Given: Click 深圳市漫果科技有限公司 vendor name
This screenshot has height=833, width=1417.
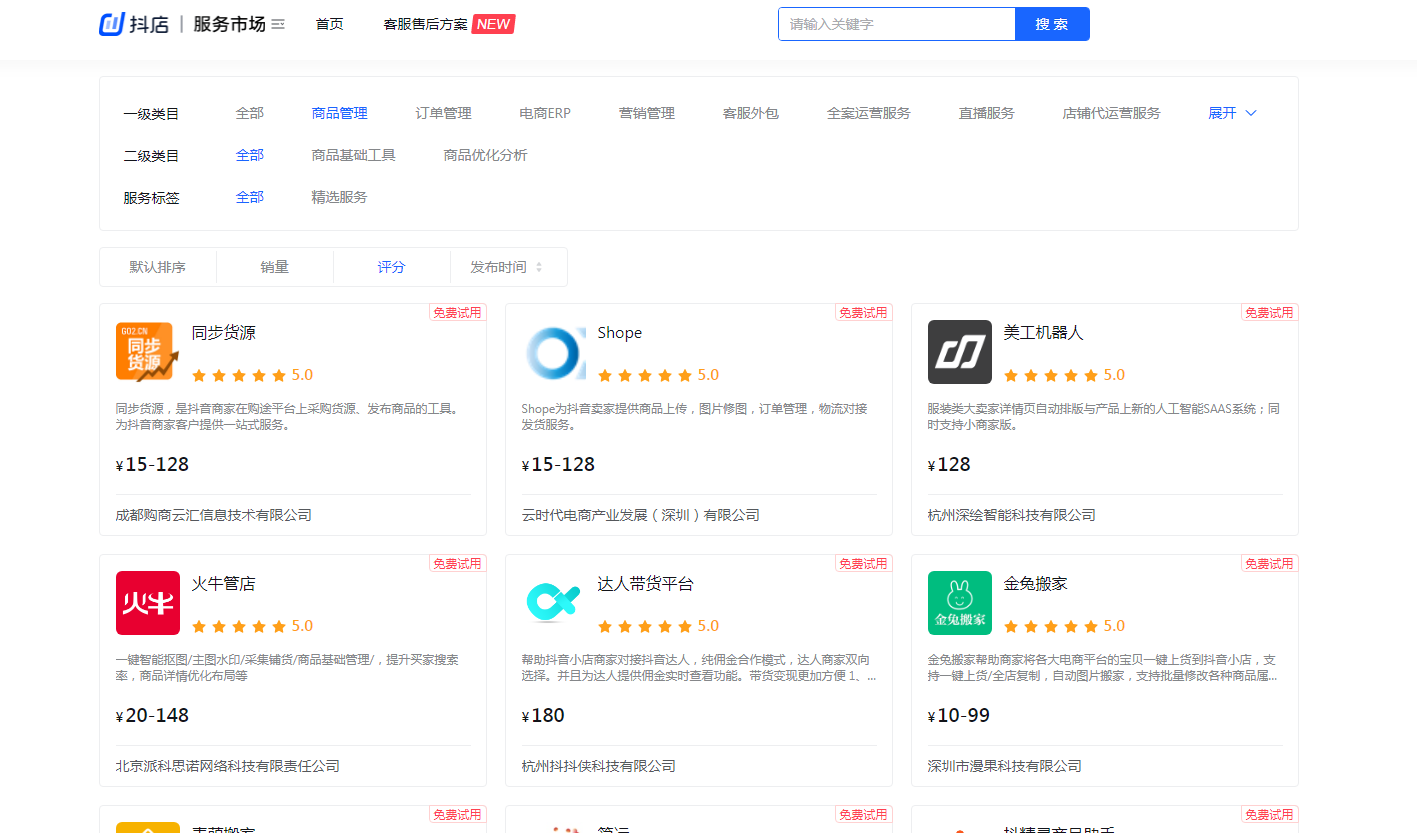Looking at the screenshot, I should click(1005, 766).
